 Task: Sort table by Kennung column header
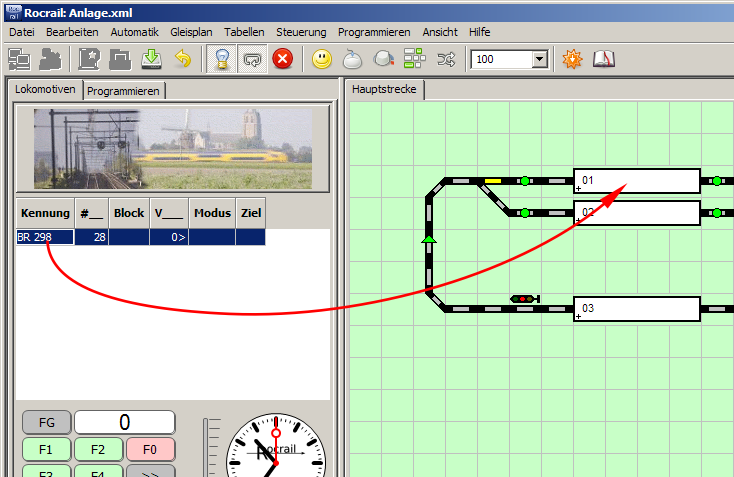[x=45, y=213]
